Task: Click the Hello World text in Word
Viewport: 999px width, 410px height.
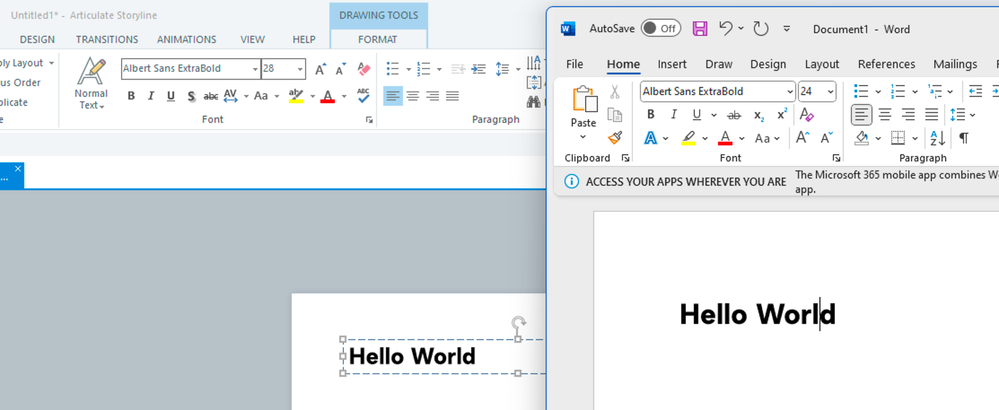Action: click(757, 314)
